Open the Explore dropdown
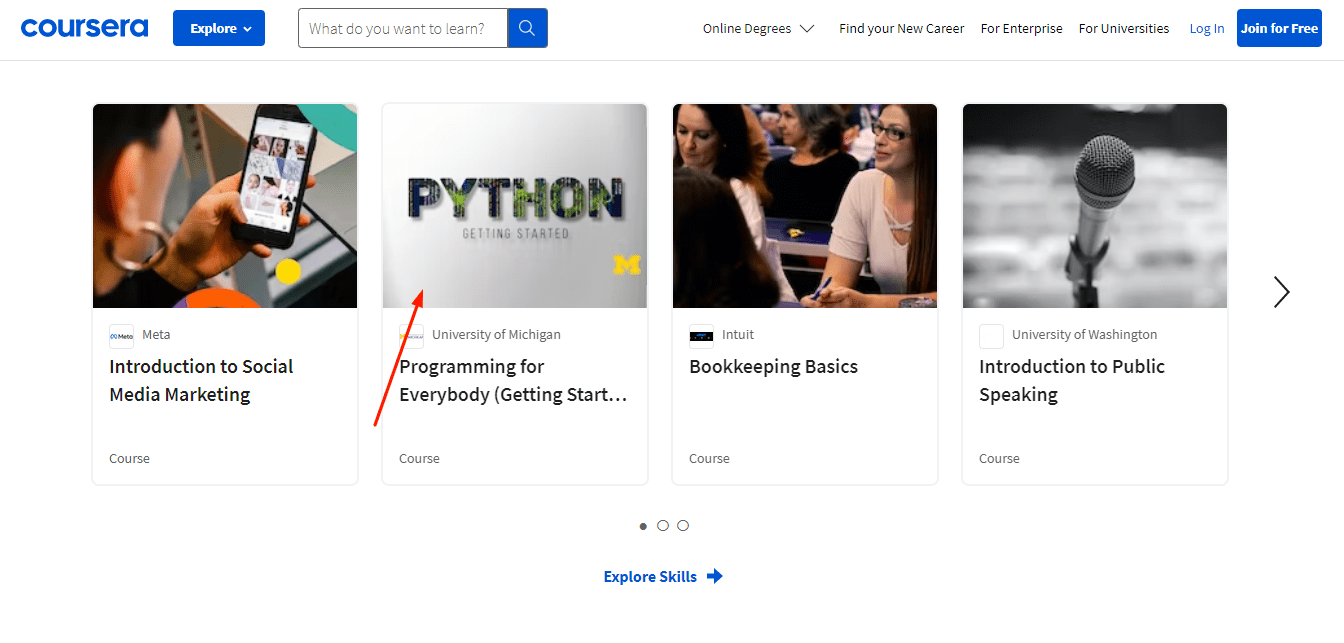 (218, 27)
